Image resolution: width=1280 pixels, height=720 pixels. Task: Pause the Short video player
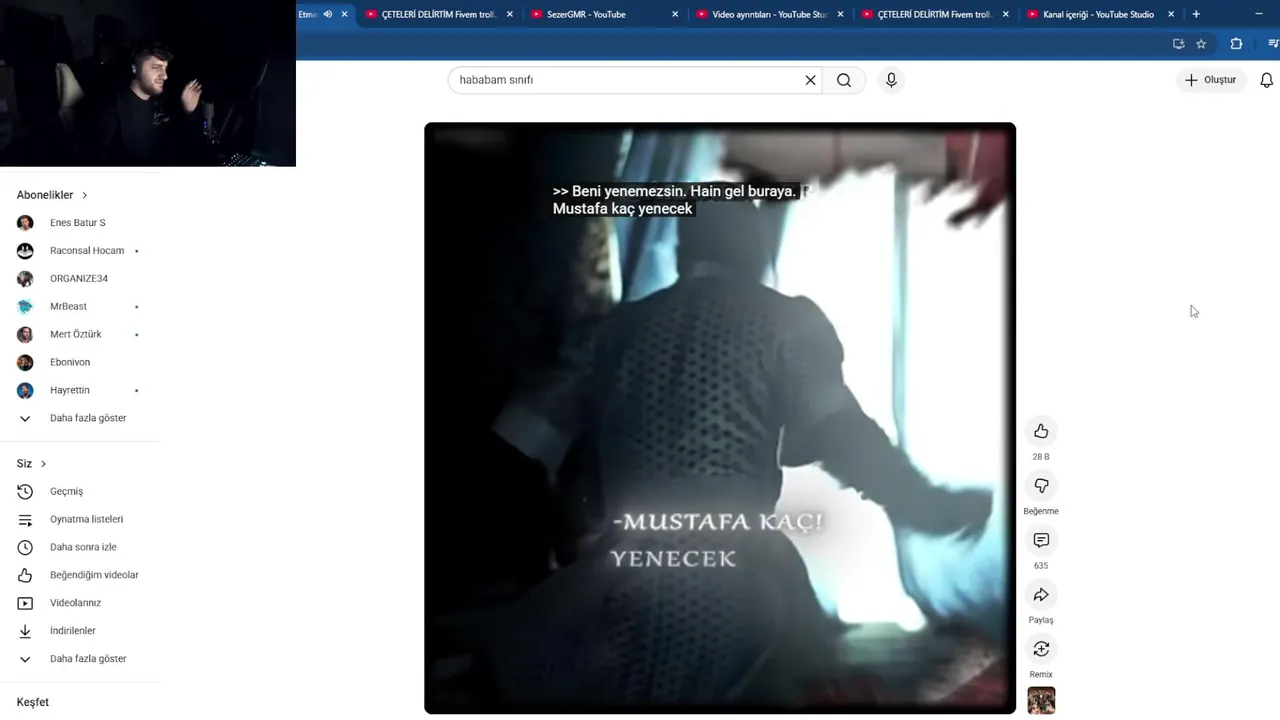720,418
